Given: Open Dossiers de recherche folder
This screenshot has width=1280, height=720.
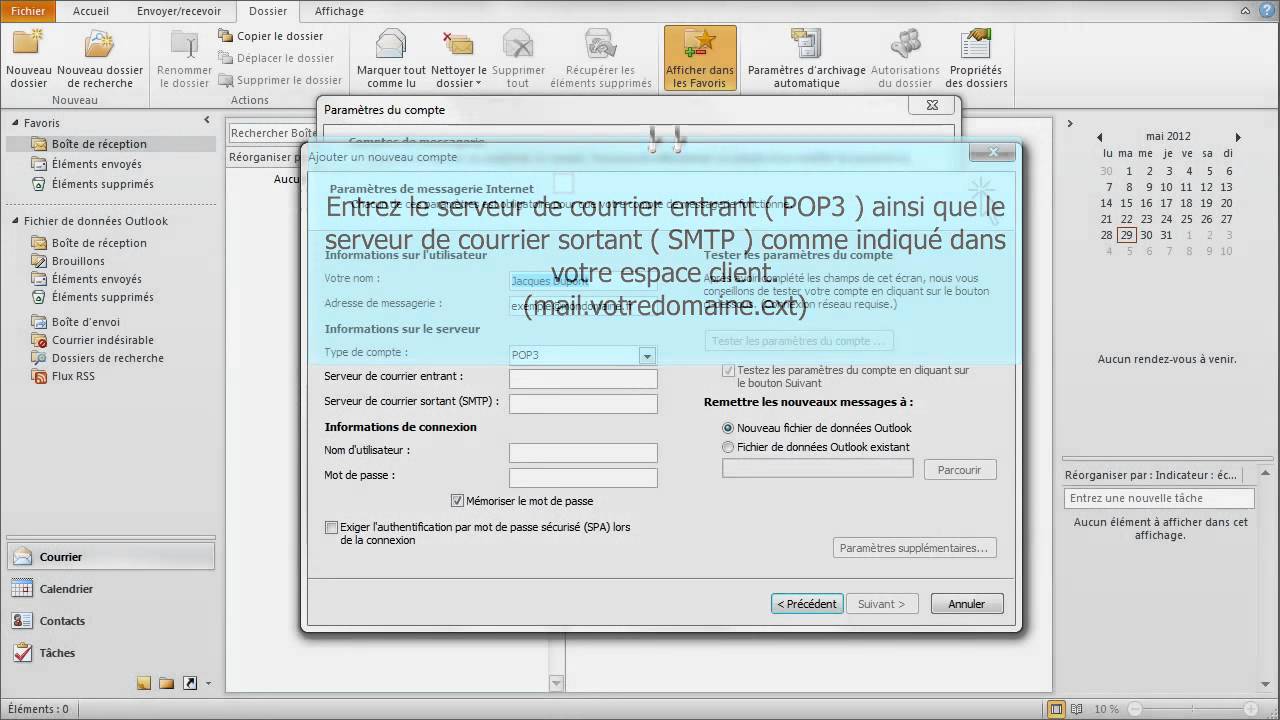Looking at the screenshot, I should click(97, 358).
